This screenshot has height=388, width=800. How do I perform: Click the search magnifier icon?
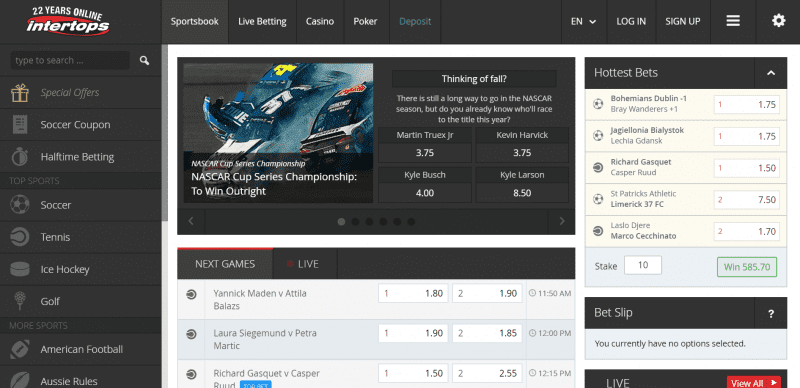click(144, 61)
